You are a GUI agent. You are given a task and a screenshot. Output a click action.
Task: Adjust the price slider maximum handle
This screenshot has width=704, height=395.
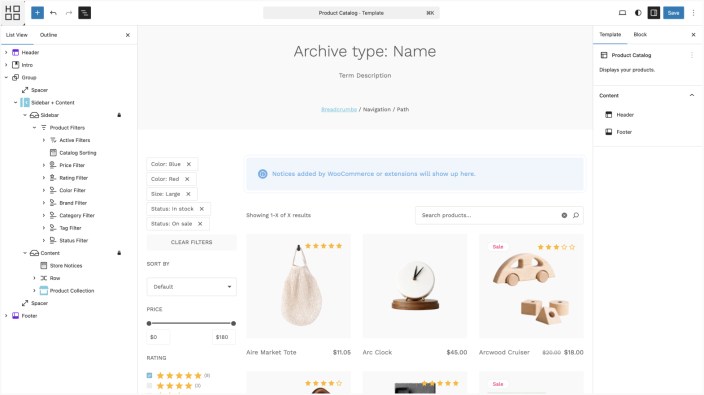[x=233, y=323]
